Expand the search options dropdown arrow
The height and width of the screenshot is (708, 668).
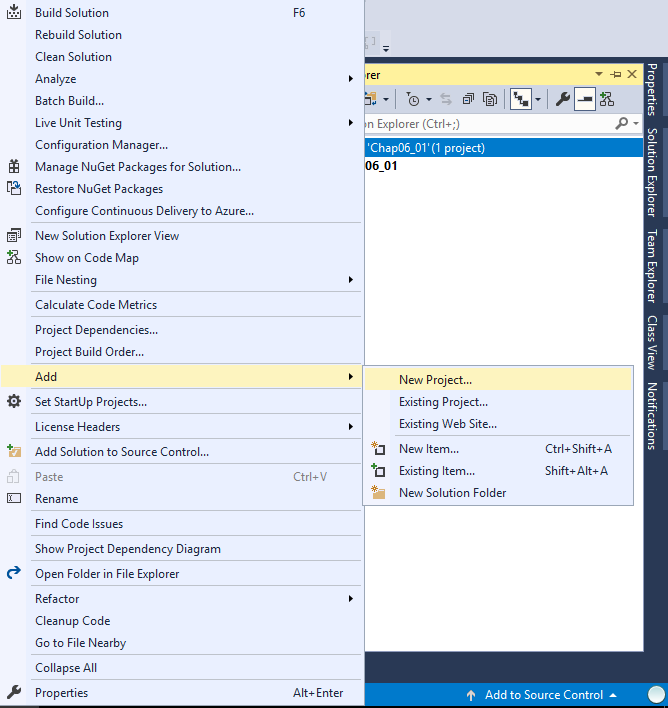point(635,124)
